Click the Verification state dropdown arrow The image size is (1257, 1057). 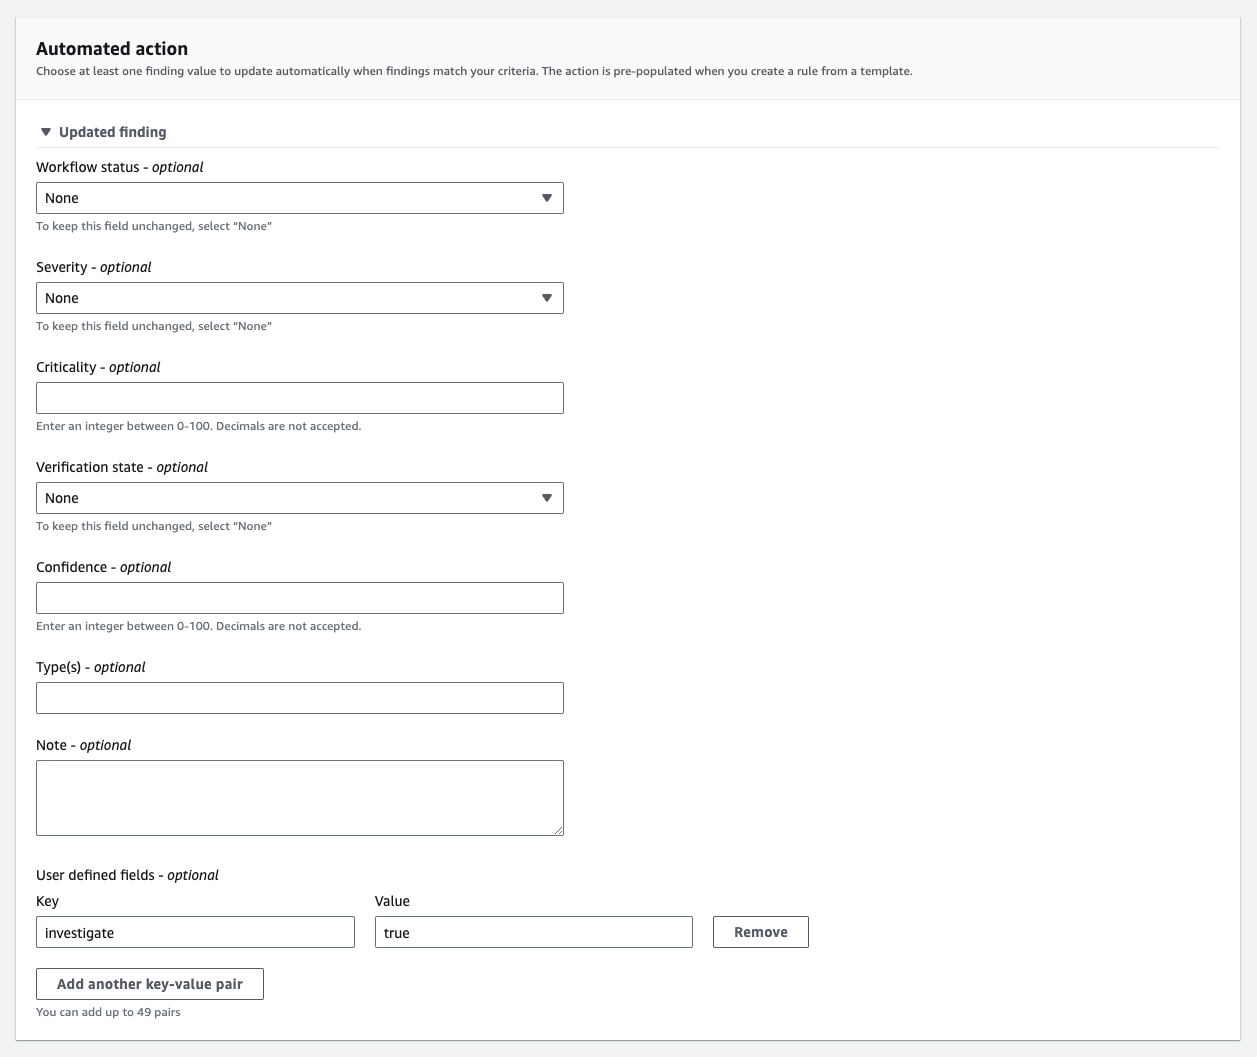548,497
